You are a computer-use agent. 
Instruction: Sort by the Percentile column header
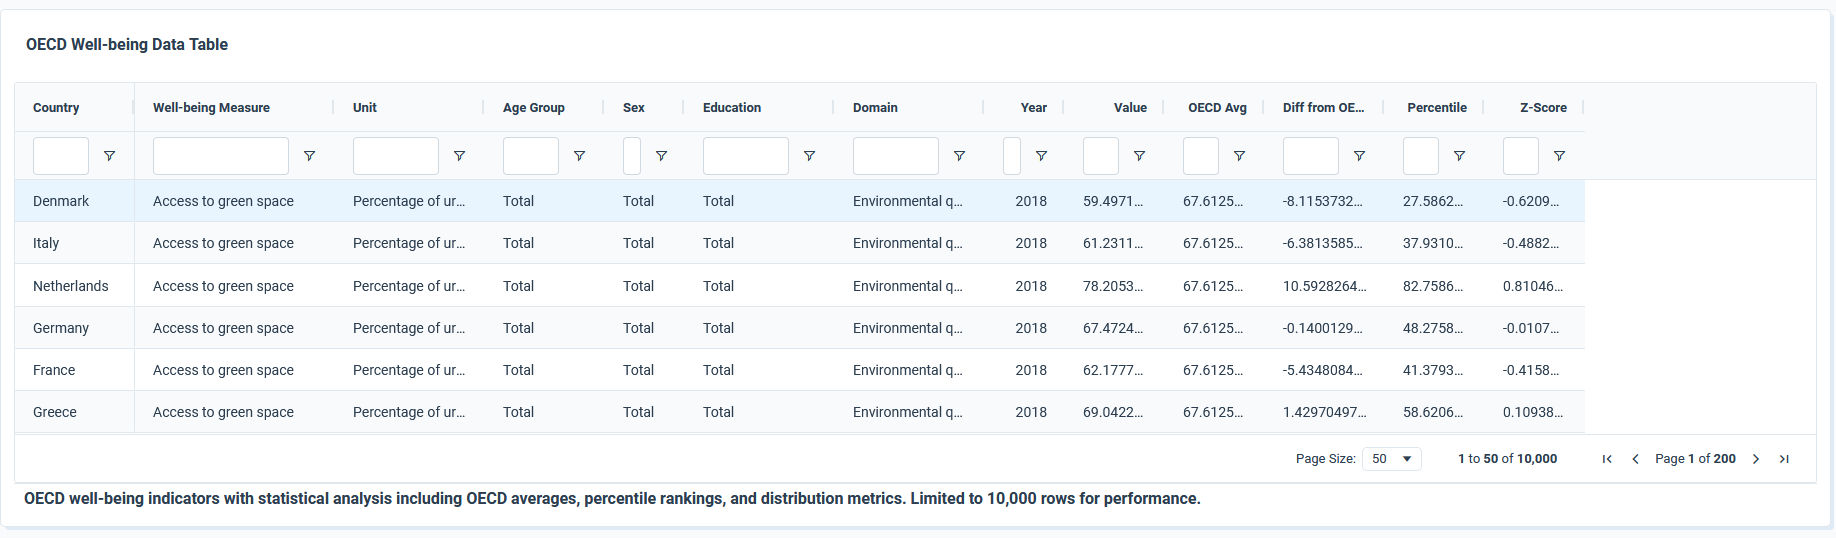click(1436, 108)
